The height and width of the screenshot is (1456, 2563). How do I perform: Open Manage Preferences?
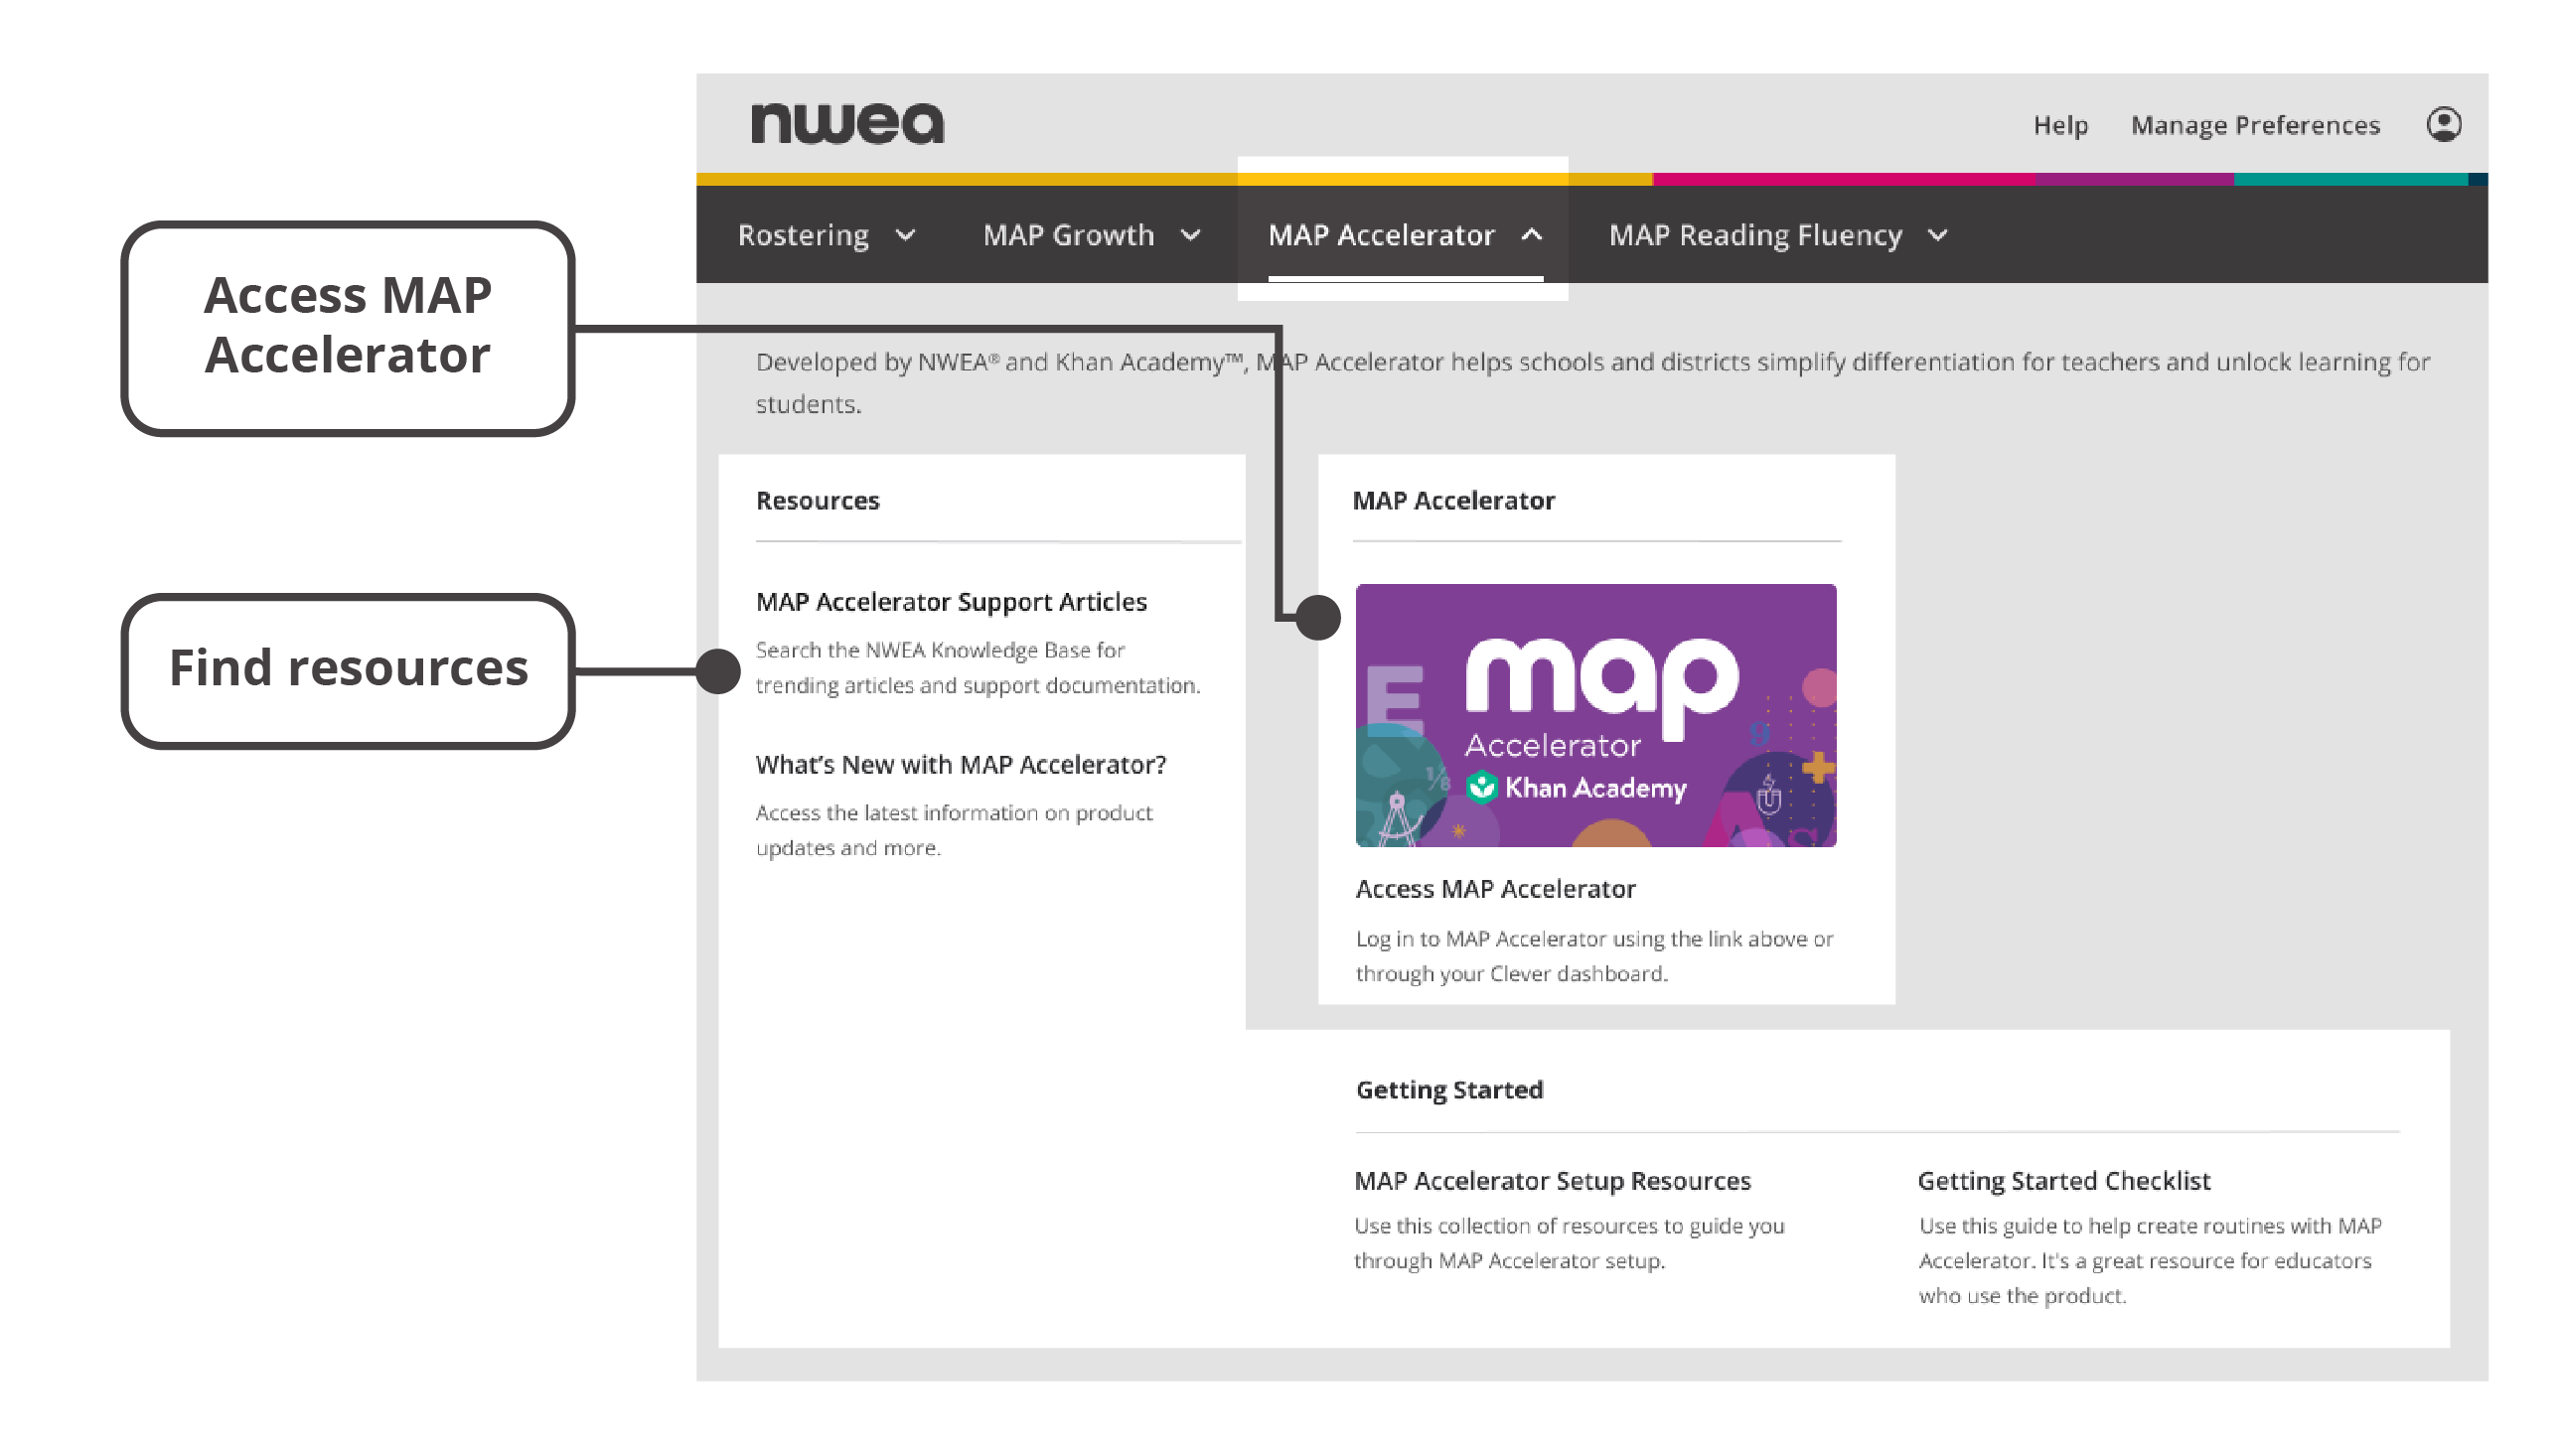coord(2254,125)
